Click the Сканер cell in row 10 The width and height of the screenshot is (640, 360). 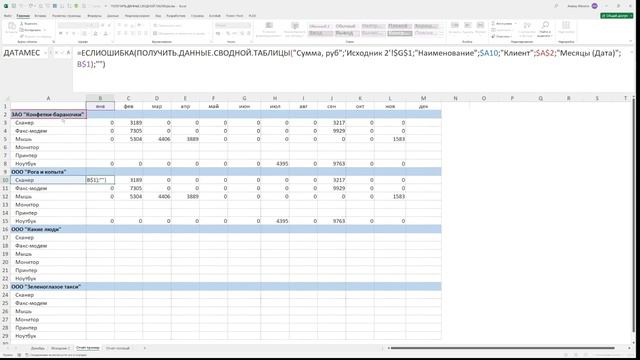pyautogui.click(x=48, y=180)
